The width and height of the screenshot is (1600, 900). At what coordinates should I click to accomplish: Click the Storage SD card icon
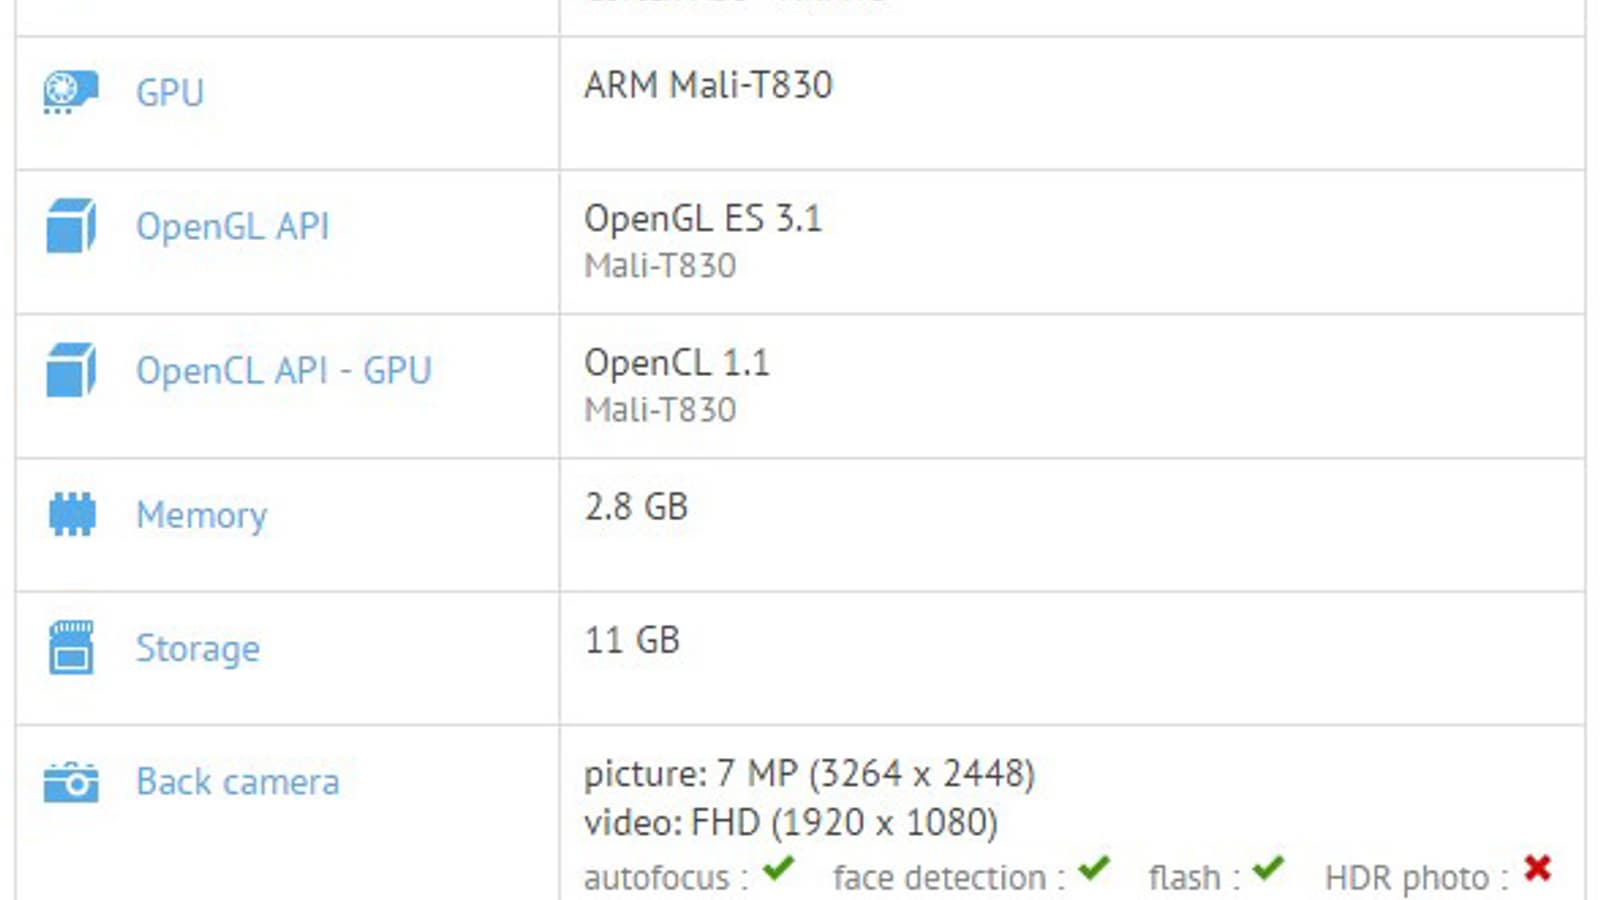(x=71, y=648)
